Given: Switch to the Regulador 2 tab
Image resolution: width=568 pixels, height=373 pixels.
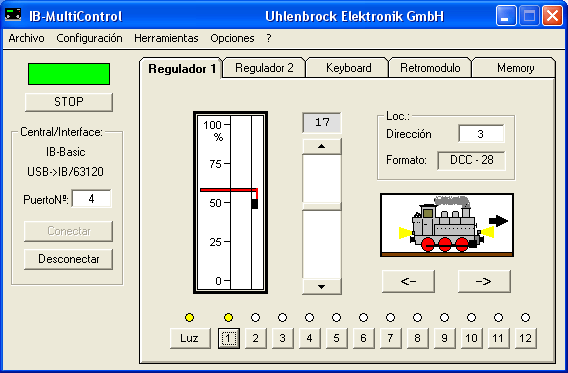Looking at the screenshot, I should point(264,68).
